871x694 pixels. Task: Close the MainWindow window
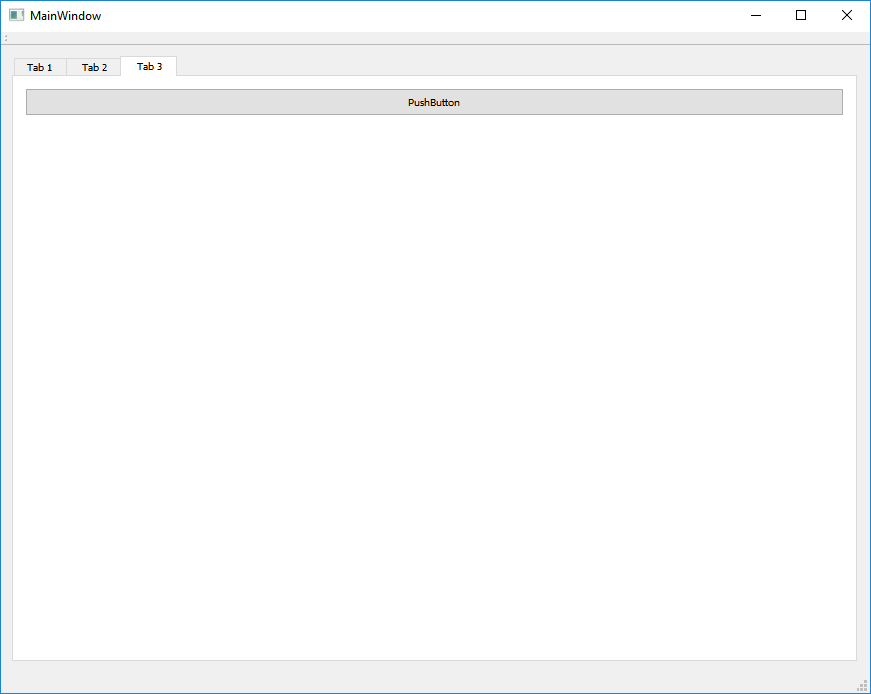pyautogui.click(x=847, y=16)
